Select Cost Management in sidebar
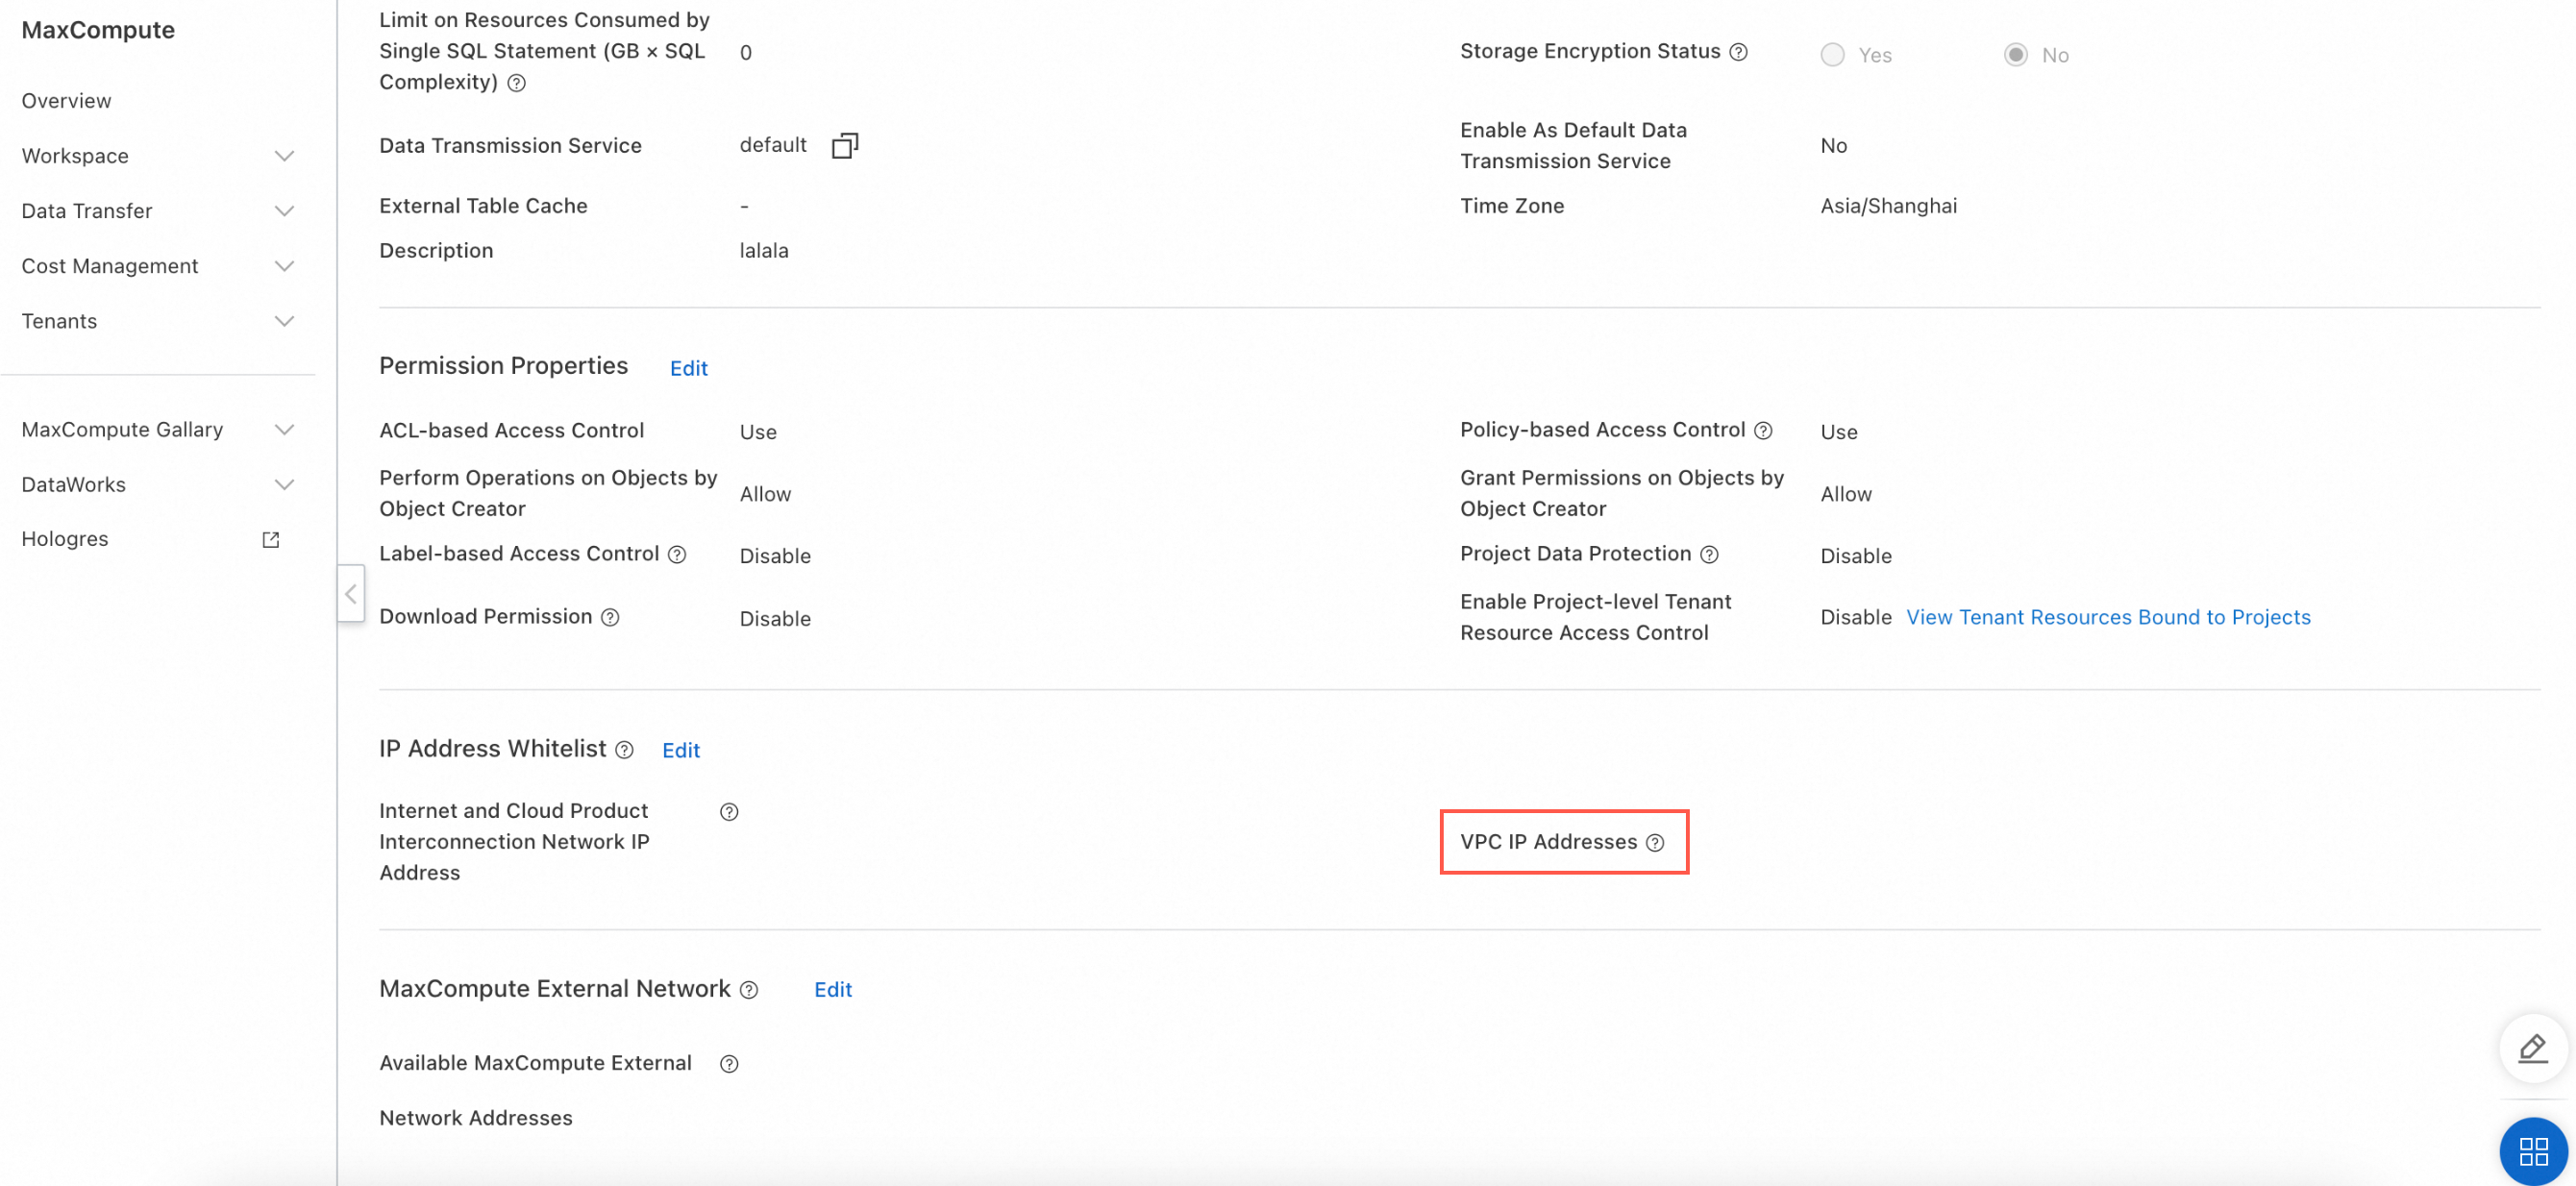 point(110,266)
